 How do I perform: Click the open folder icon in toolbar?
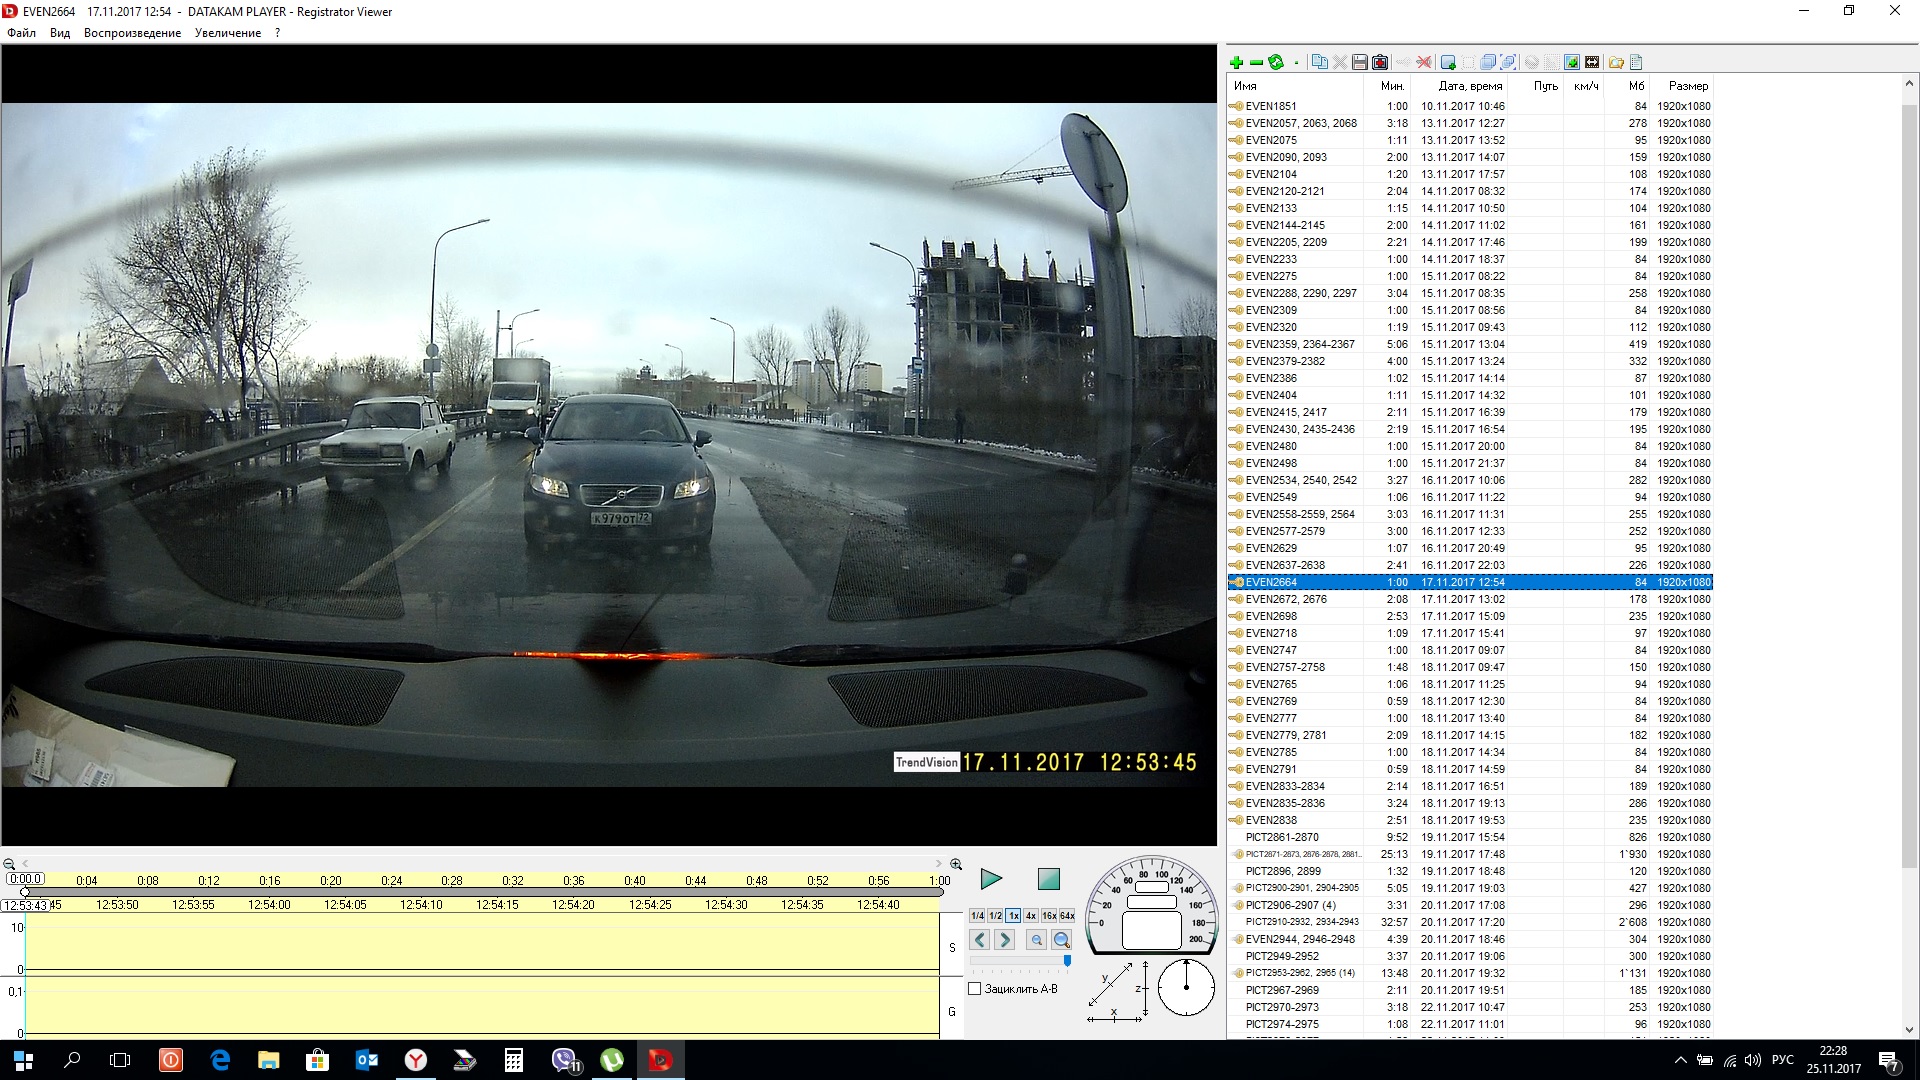(x=1616, y=63)
